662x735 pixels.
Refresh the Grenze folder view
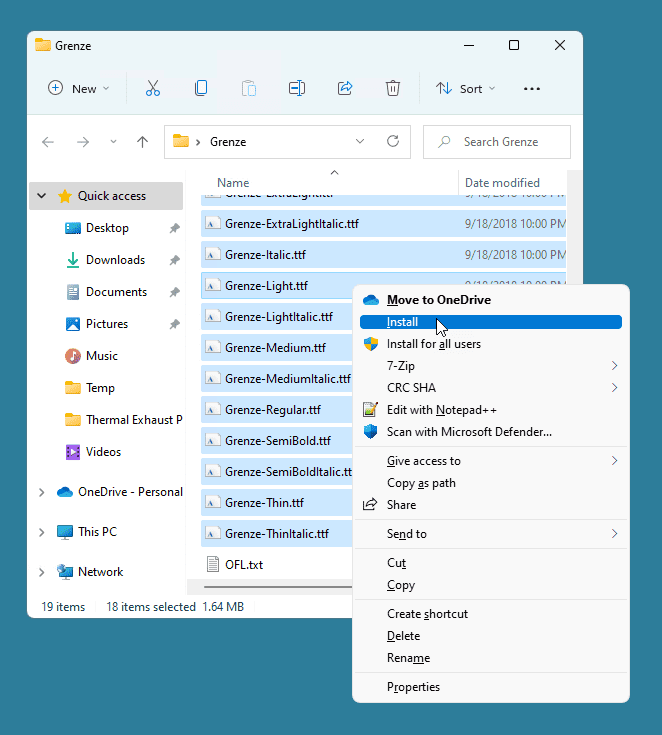pos(393,141)
